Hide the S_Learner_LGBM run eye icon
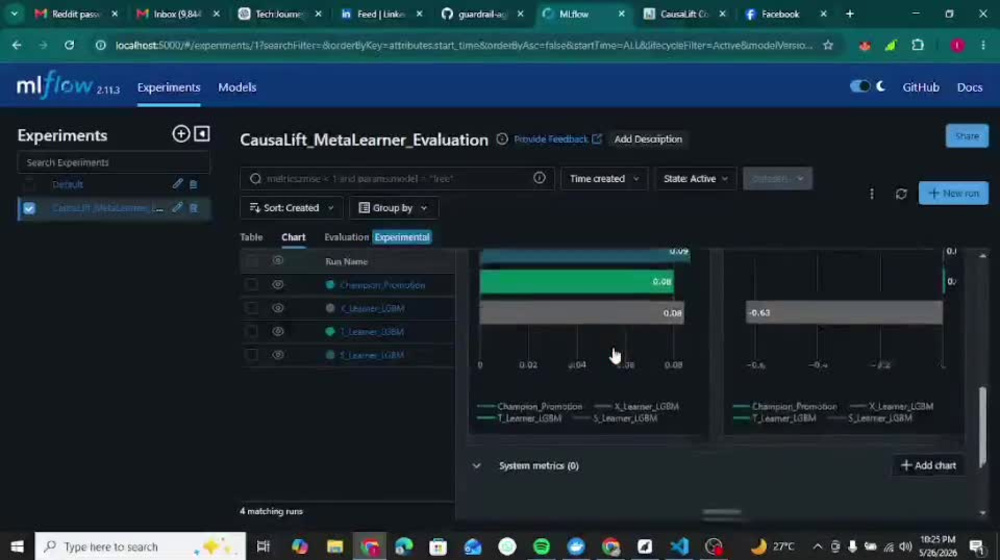The width and height of the screenshot is (1000, 560). 278,355
